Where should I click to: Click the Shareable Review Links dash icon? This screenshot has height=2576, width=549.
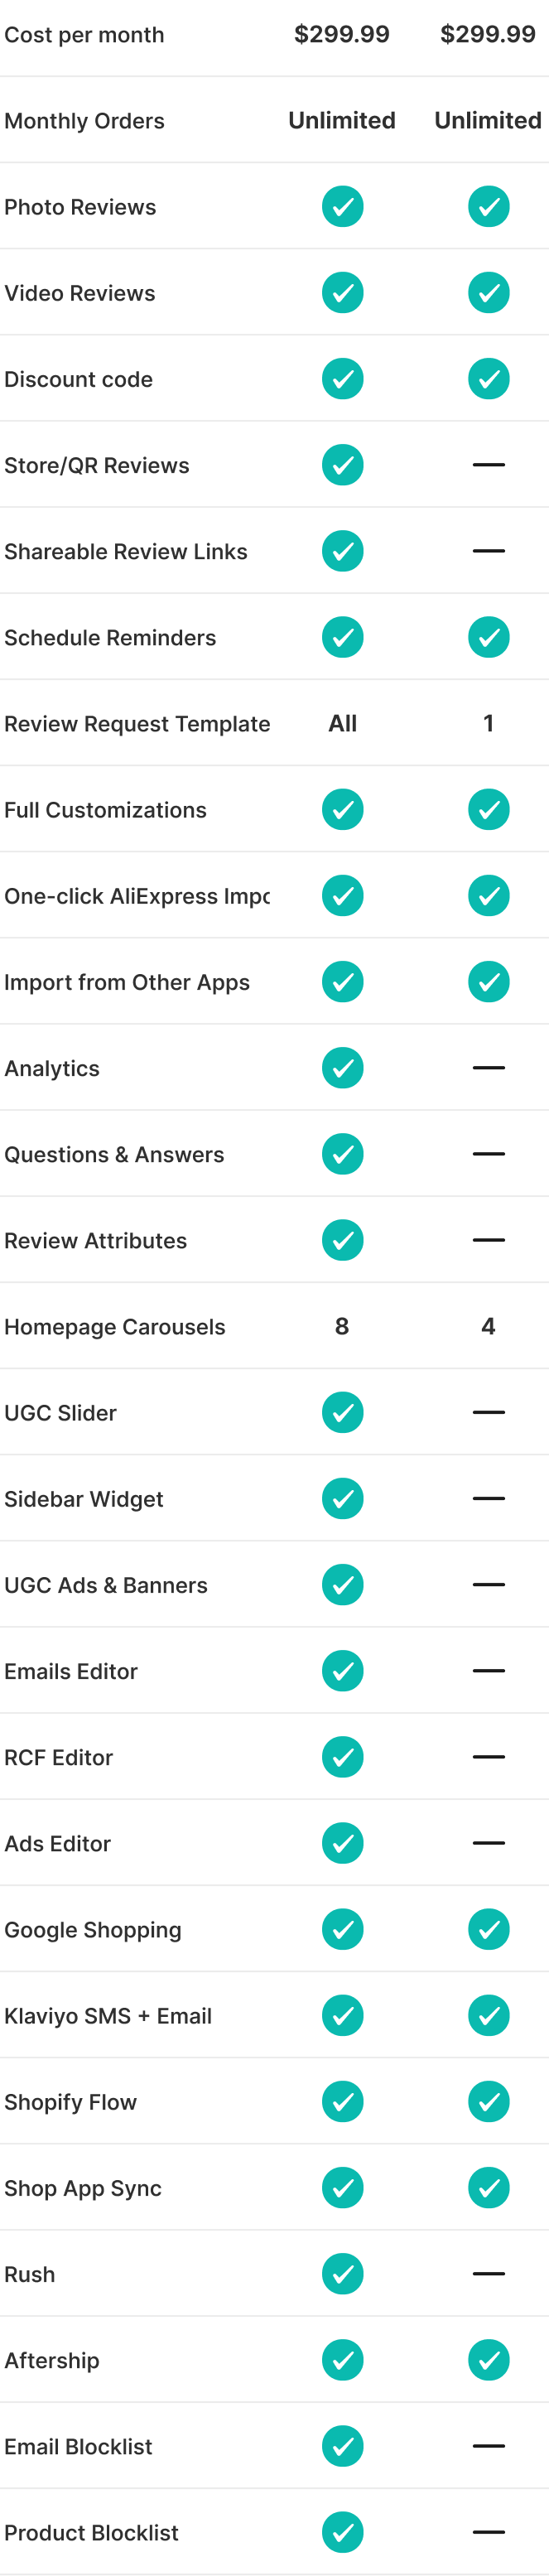click(488, 551)
